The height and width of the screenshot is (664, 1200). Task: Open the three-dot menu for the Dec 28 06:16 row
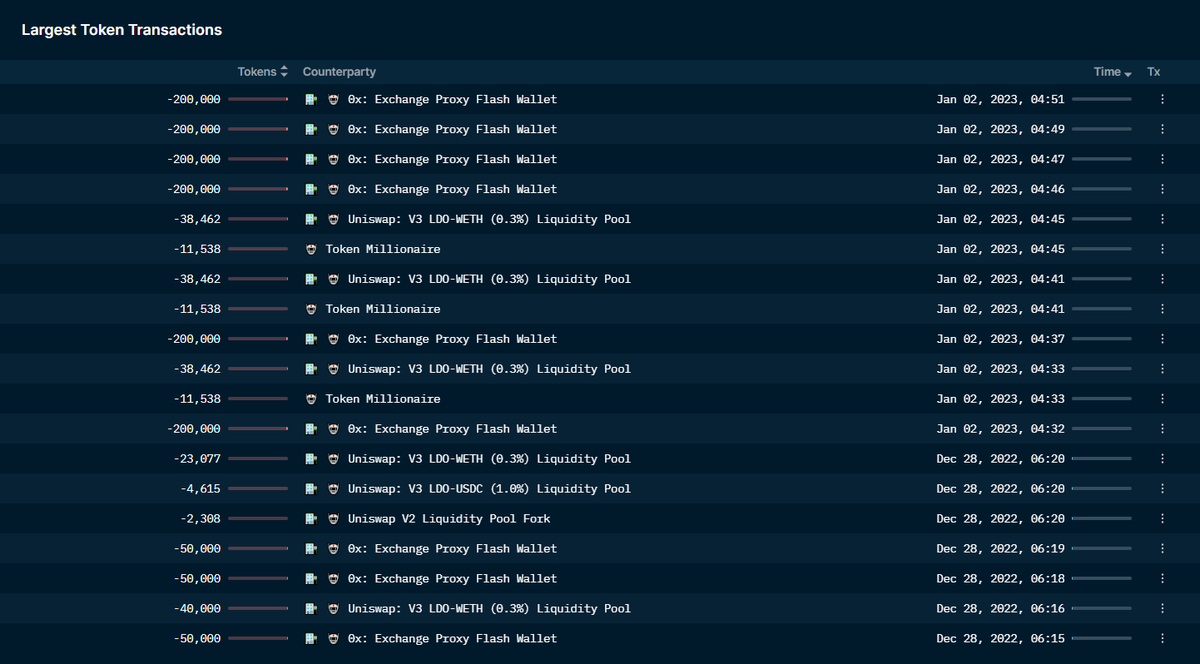1162,609
